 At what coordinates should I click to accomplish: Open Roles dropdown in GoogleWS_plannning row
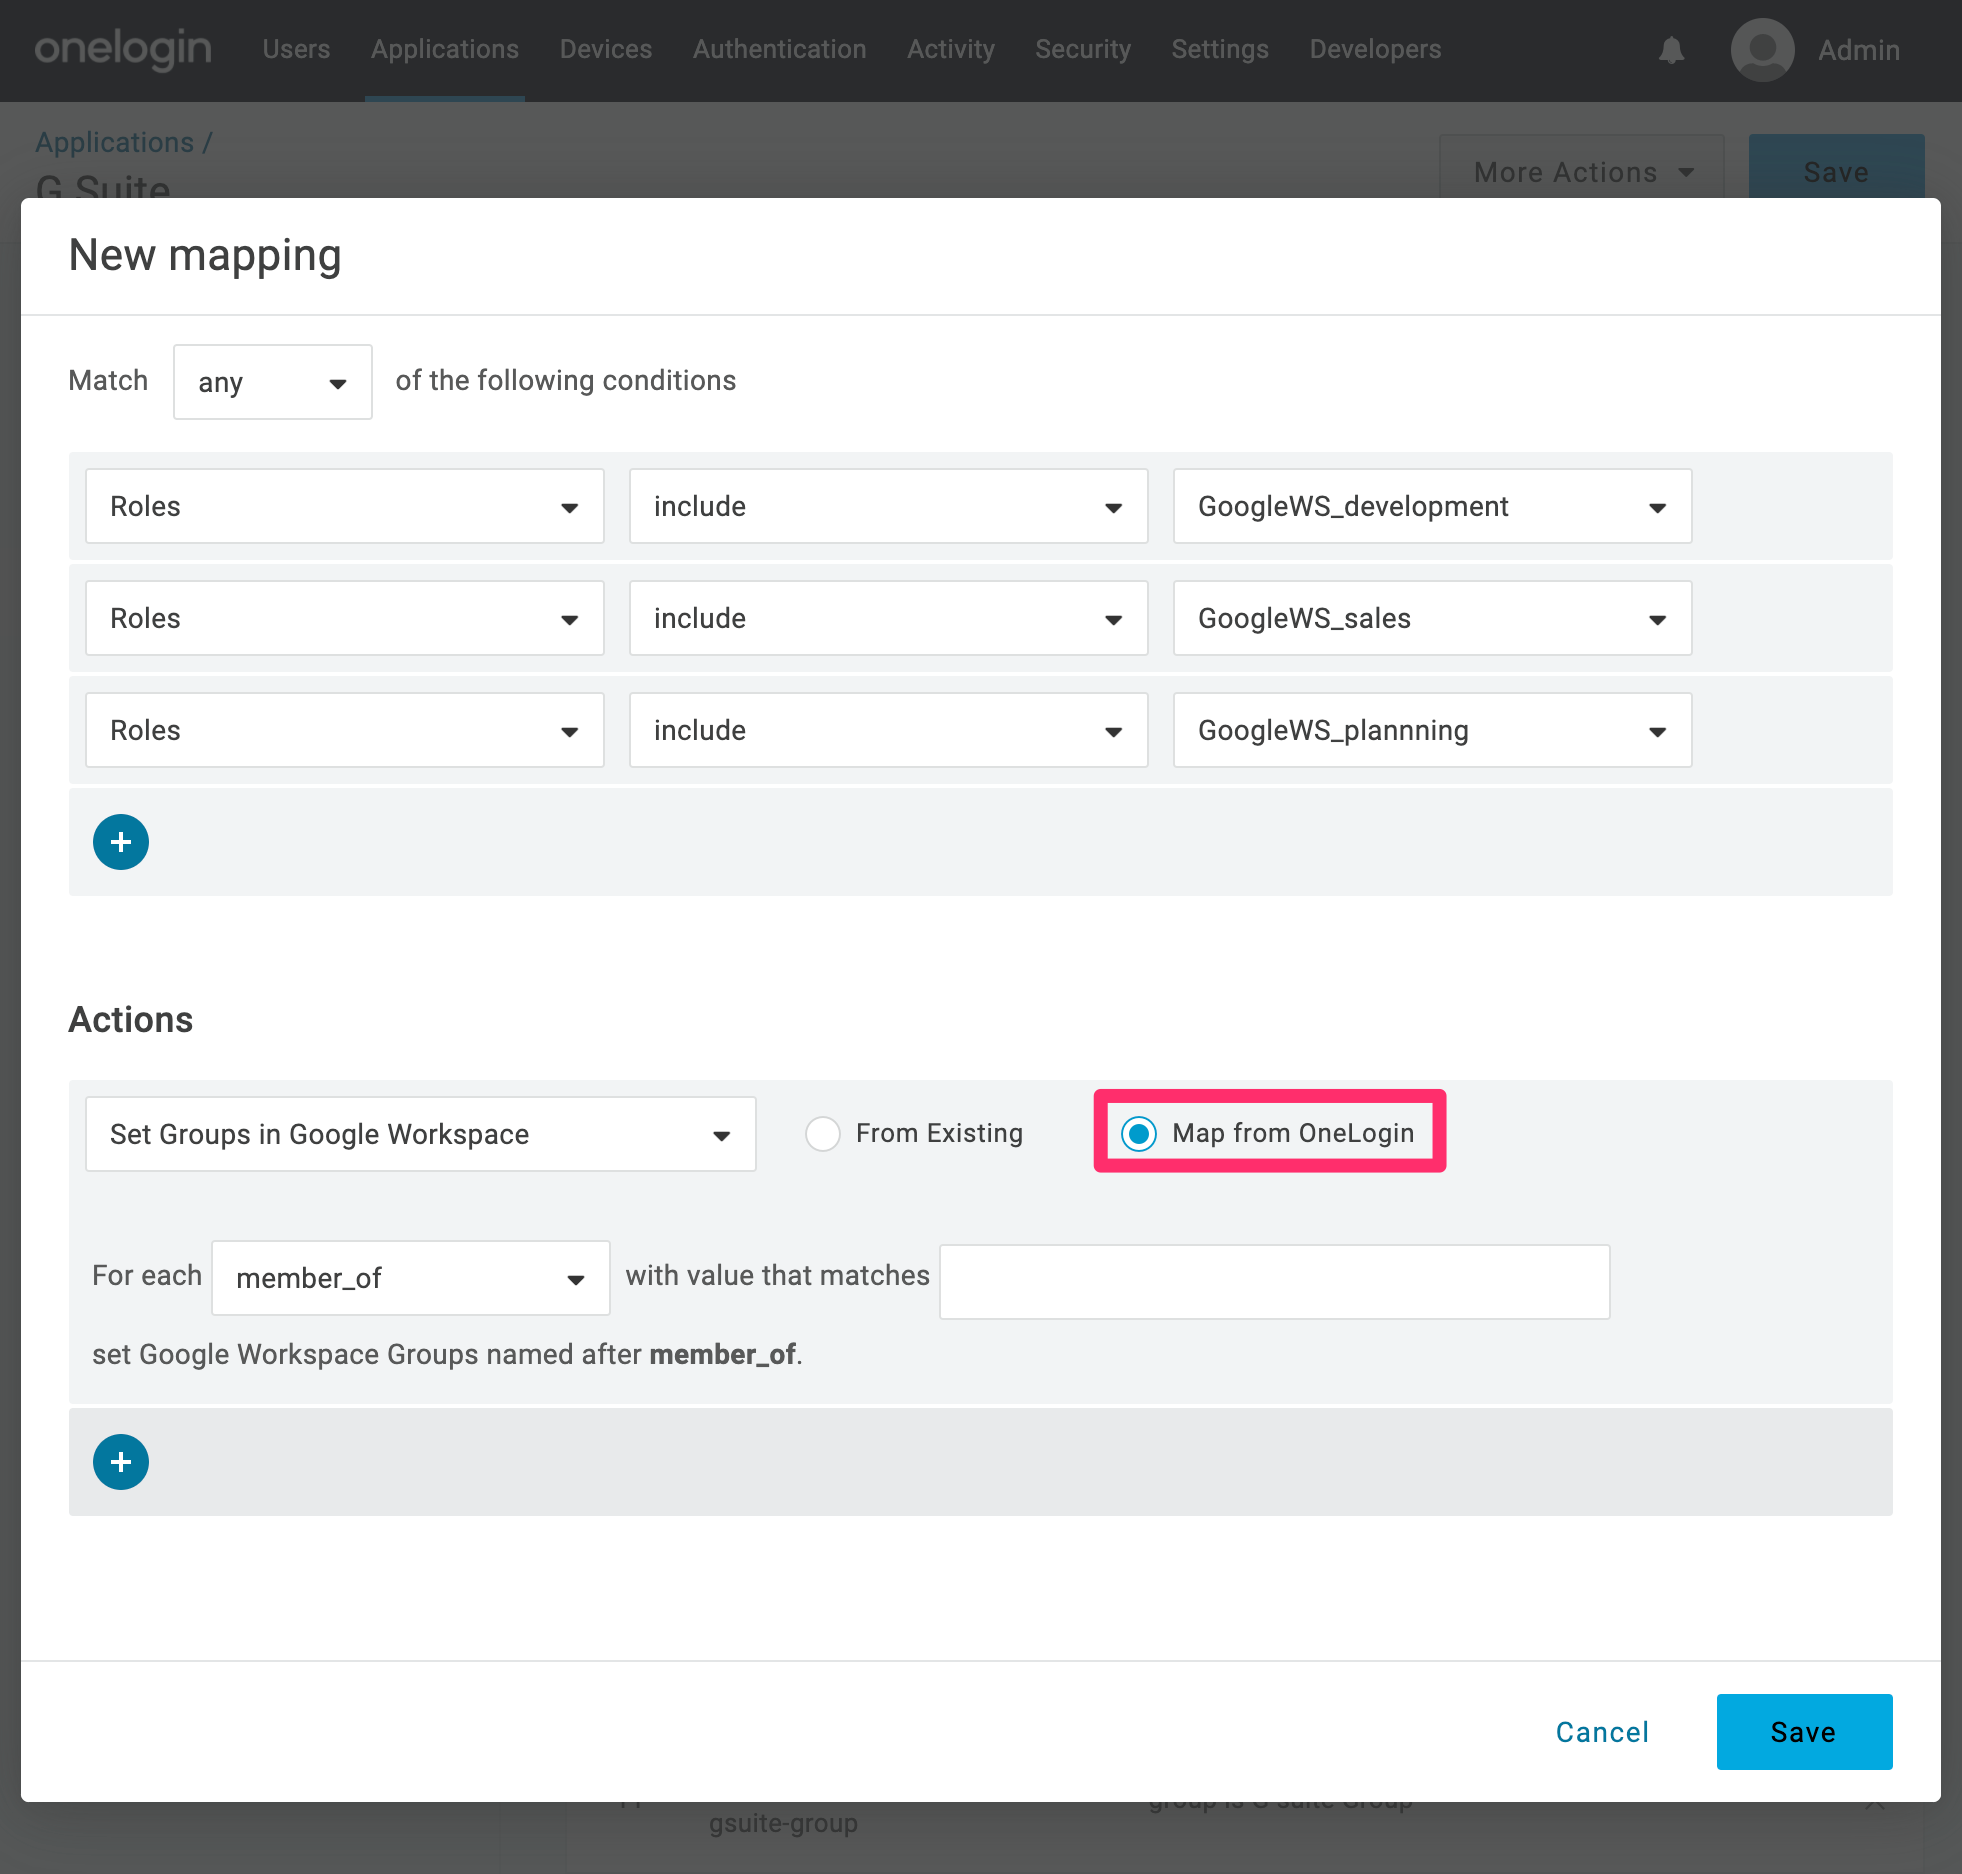click(345, 730)
